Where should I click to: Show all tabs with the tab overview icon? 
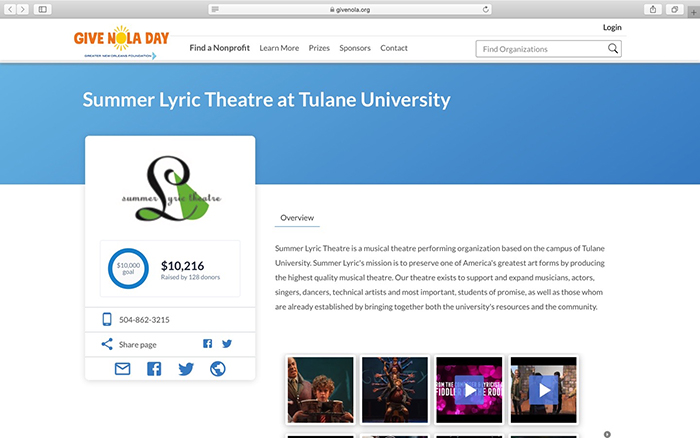[x=675, y=9]
